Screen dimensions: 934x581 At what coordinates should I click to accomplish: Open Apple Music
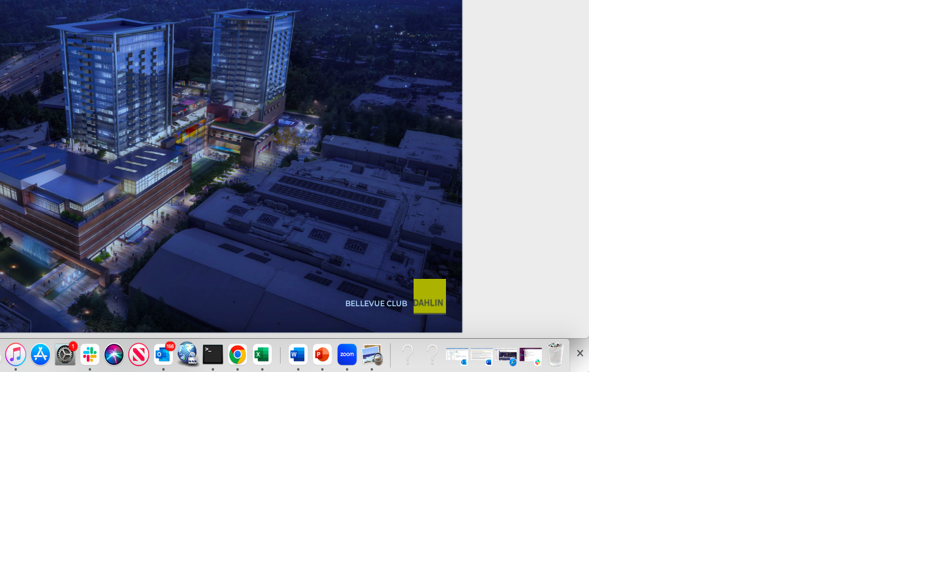pyautogui.click(x=15, y=353)
